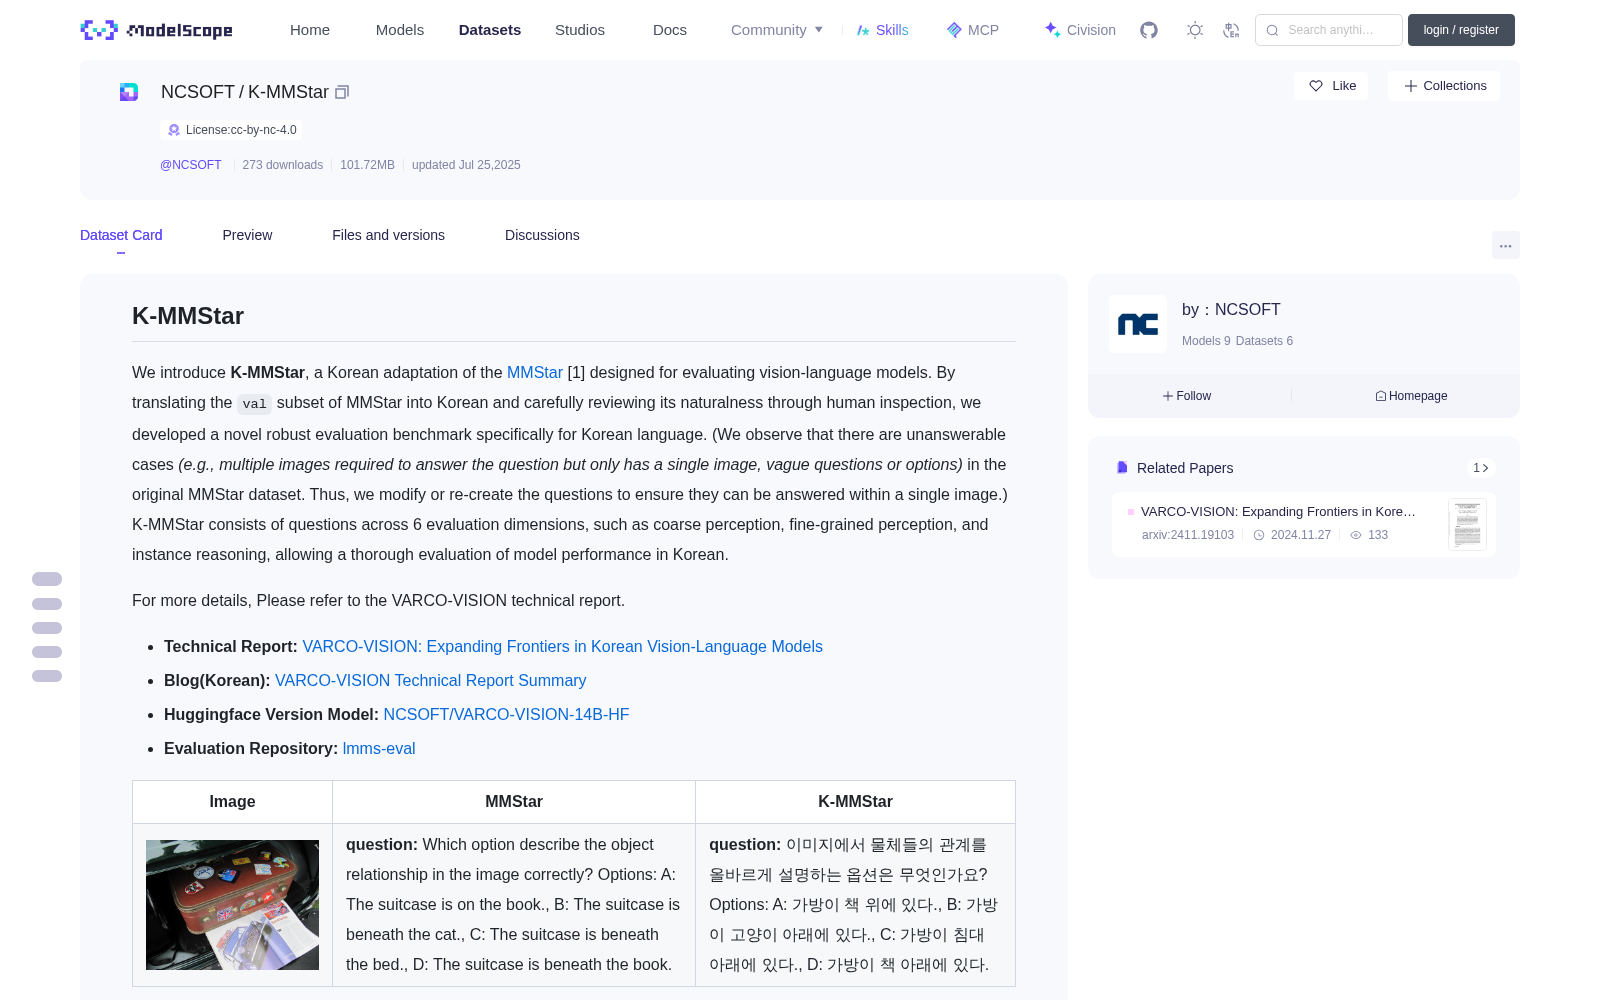Switch to the Preview tab
Viewport: 1600px width, 1000px height.
coord(247,235)
